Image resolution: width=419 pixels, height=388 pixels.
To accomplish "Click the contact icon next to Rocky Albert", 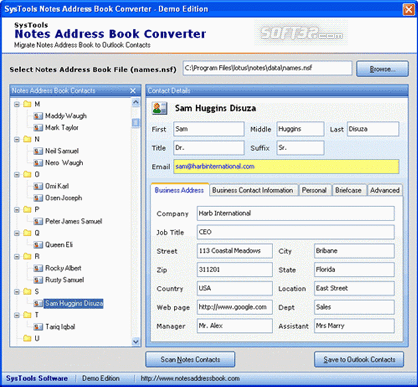I will click(38, 268).
